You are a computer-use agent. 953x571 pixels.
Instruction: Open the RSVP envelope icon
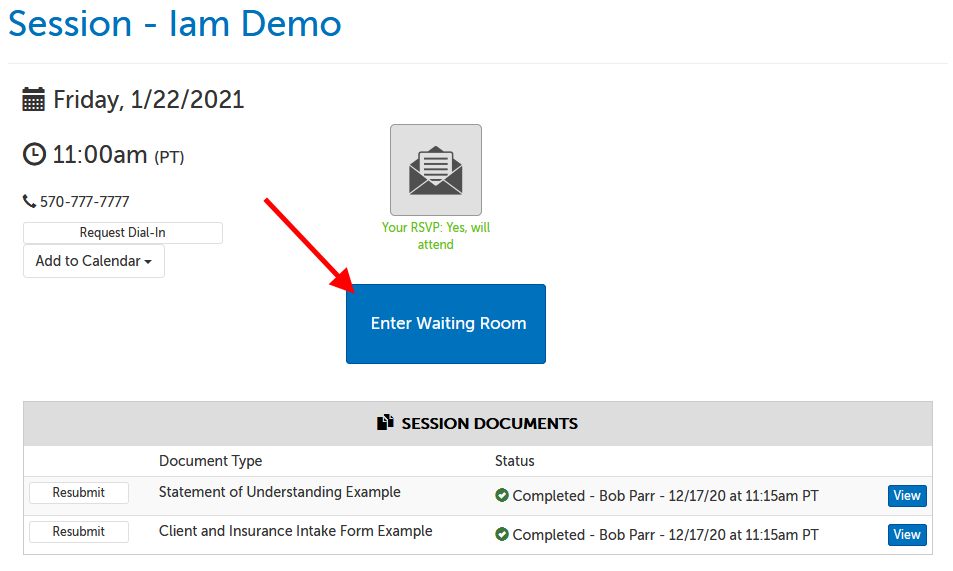[435, 170]
